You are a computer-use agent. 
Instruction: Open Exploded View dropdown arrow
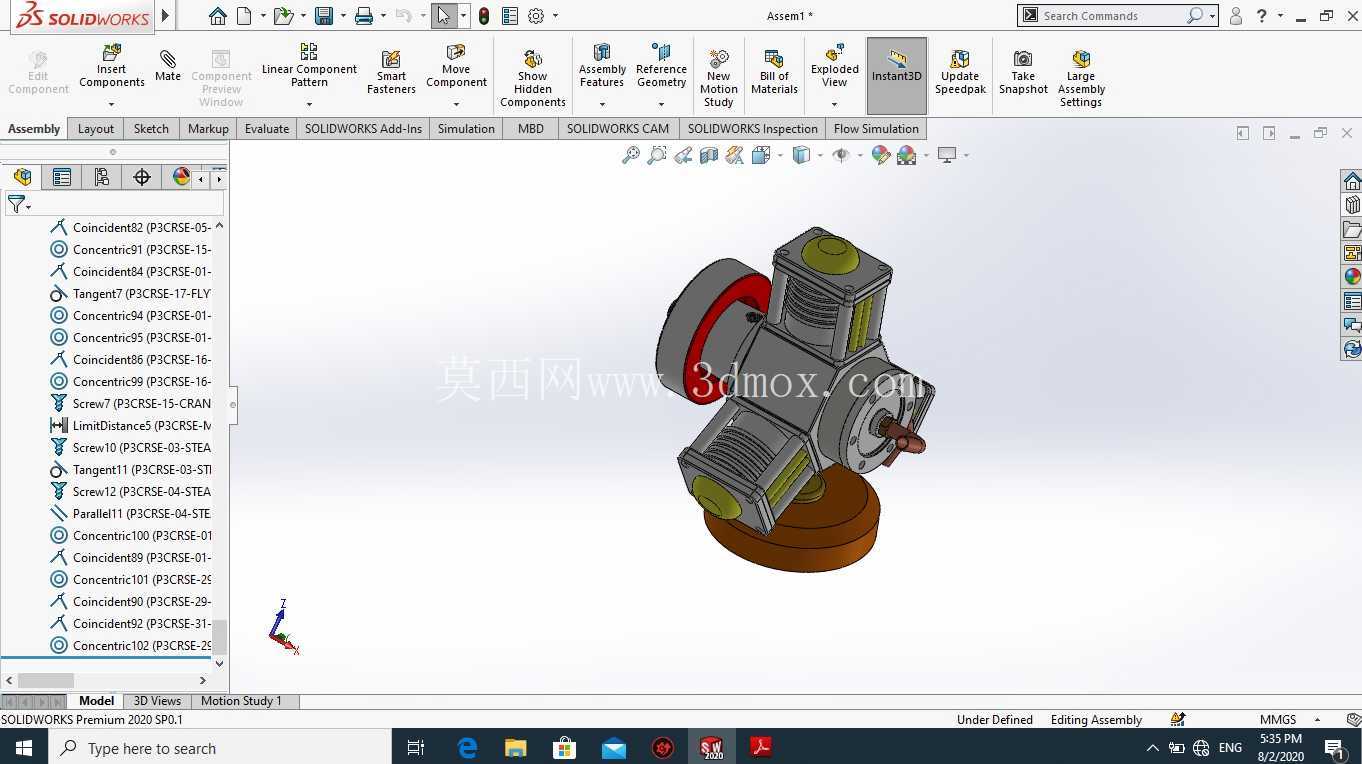(834, 103)
